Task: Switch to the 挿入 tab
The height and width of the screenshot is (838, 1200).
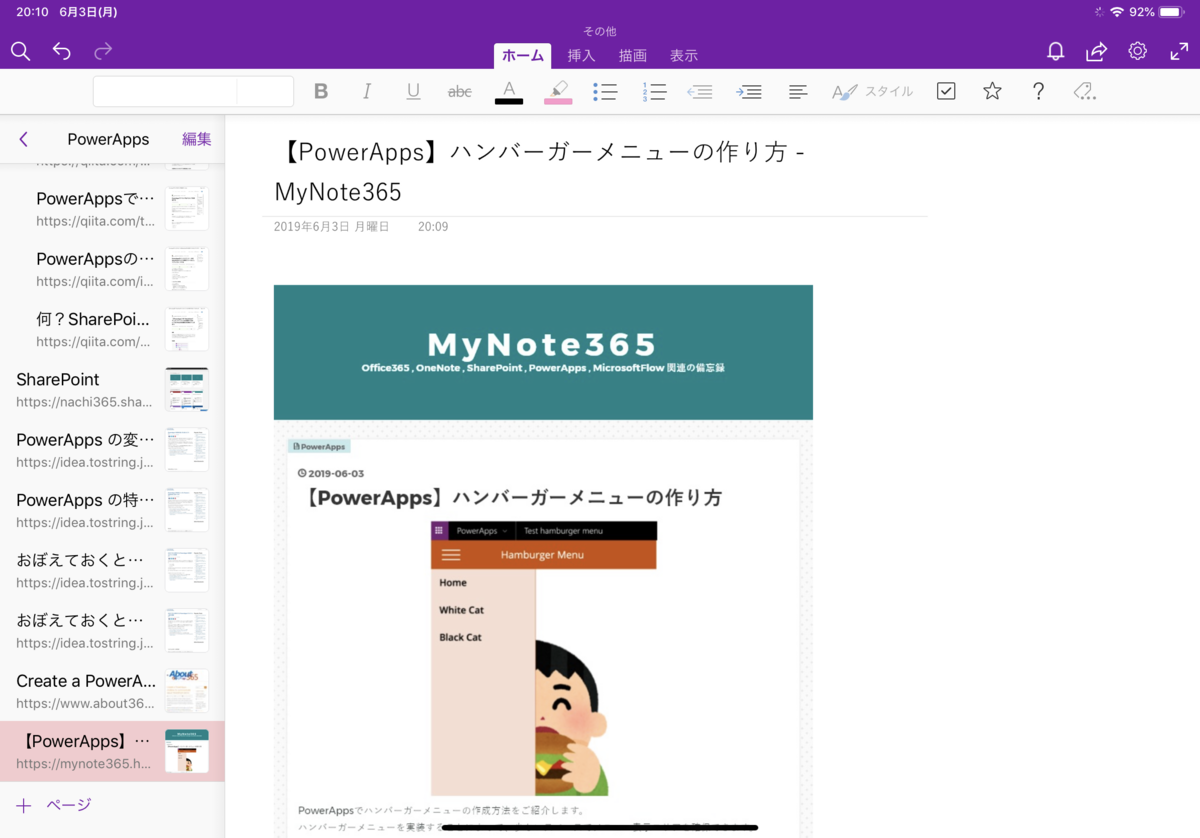Action: pos(581,56)
